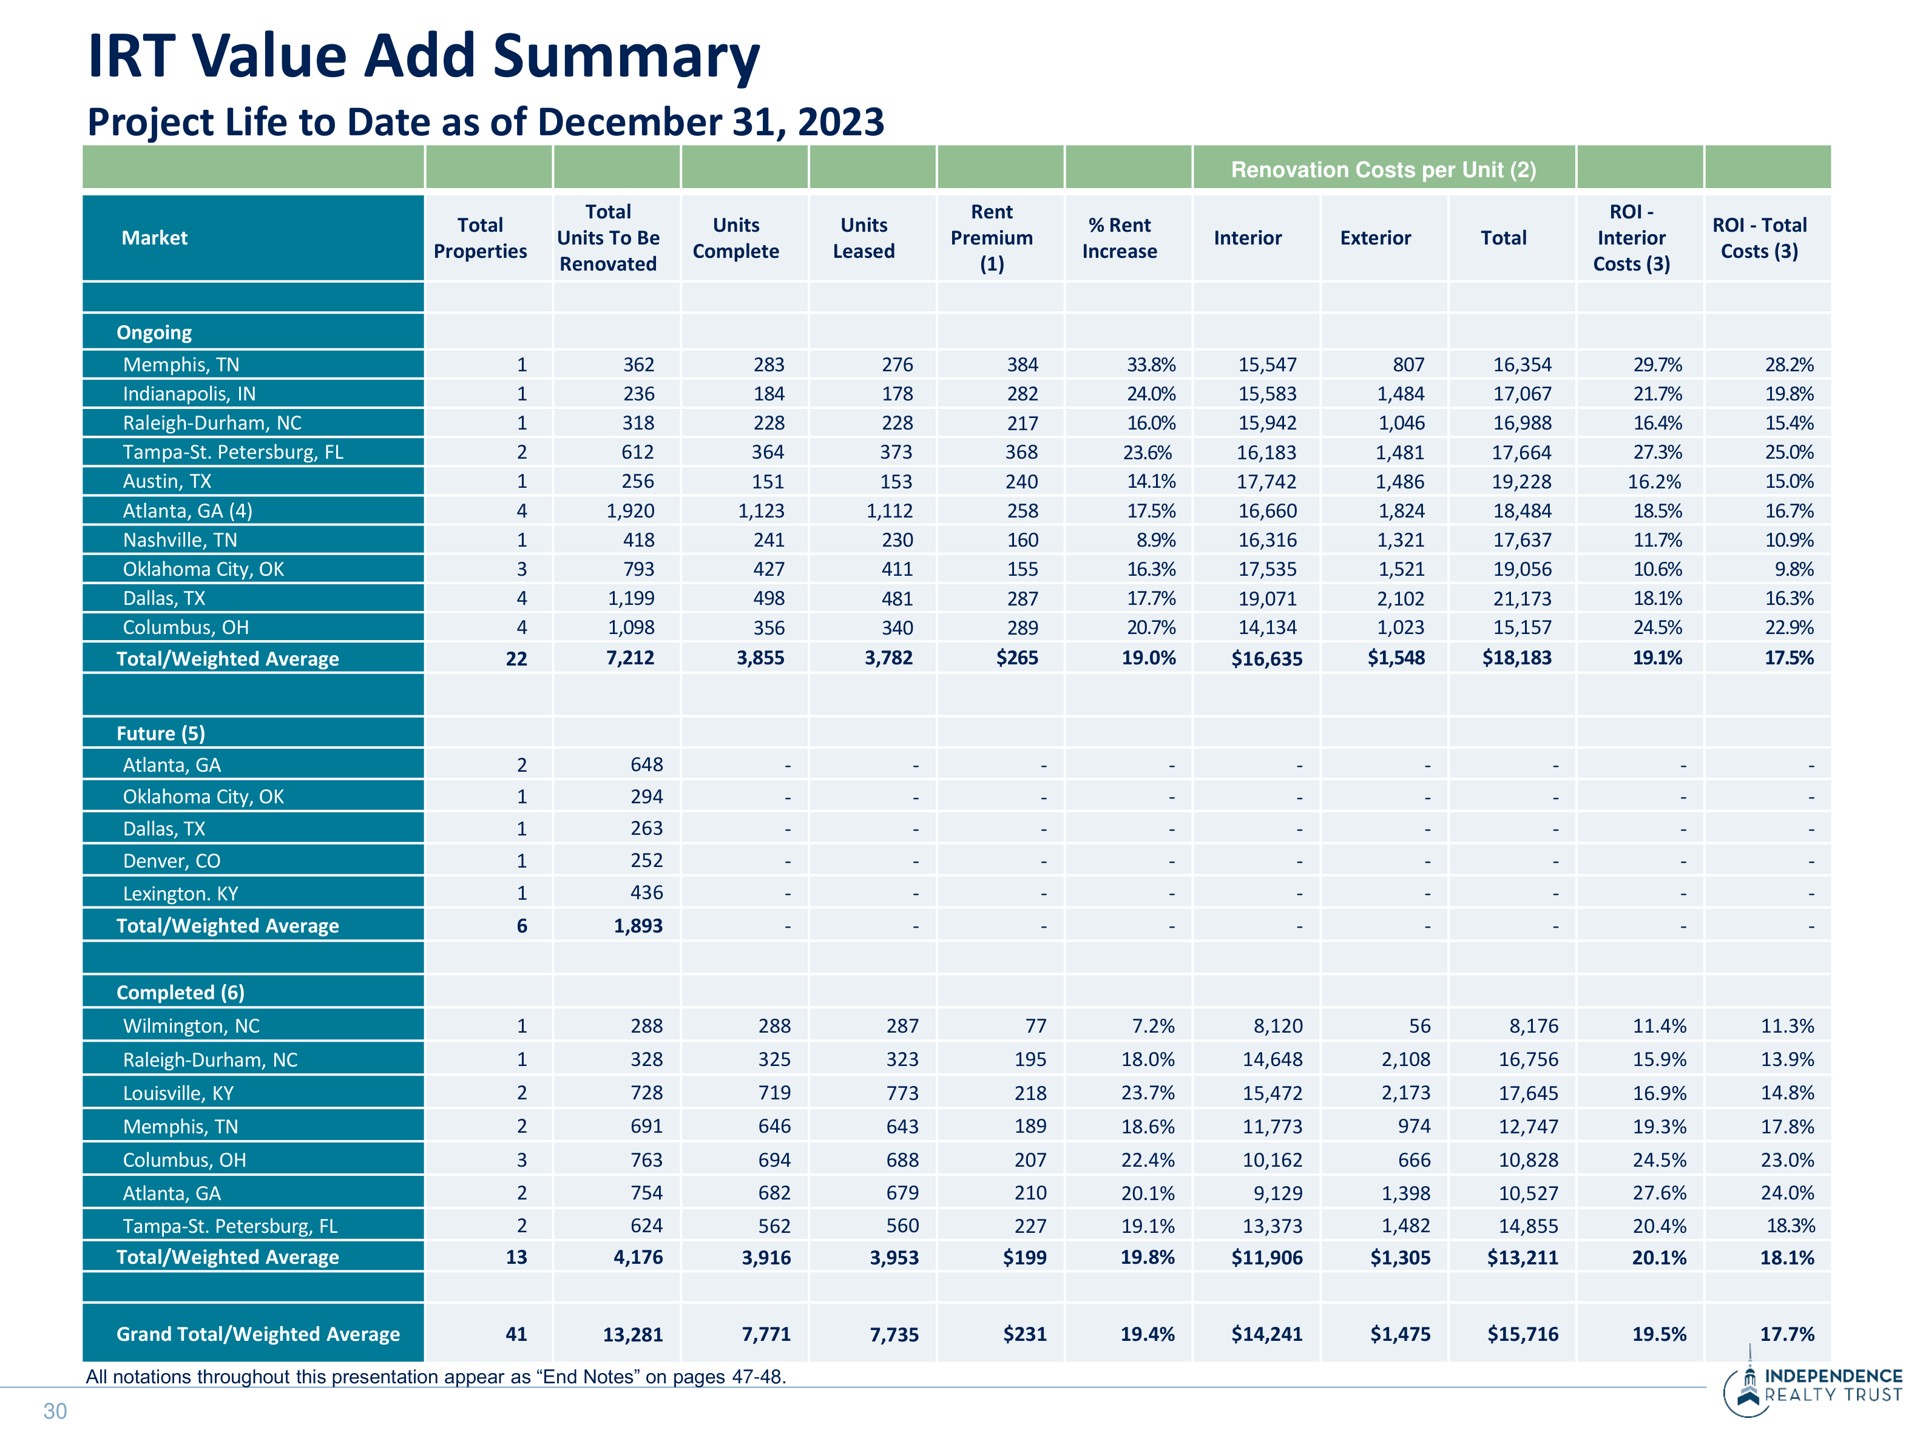This screenshot has height=1444, width=1920.
Task: Click the 'Units Leased' column header
Action: click(x=864, y=238)
